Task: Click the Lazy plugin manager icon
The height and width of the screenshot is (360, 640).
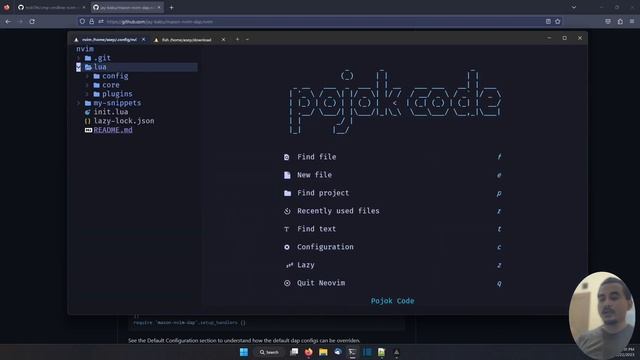Action: click(x=289, y=265)
